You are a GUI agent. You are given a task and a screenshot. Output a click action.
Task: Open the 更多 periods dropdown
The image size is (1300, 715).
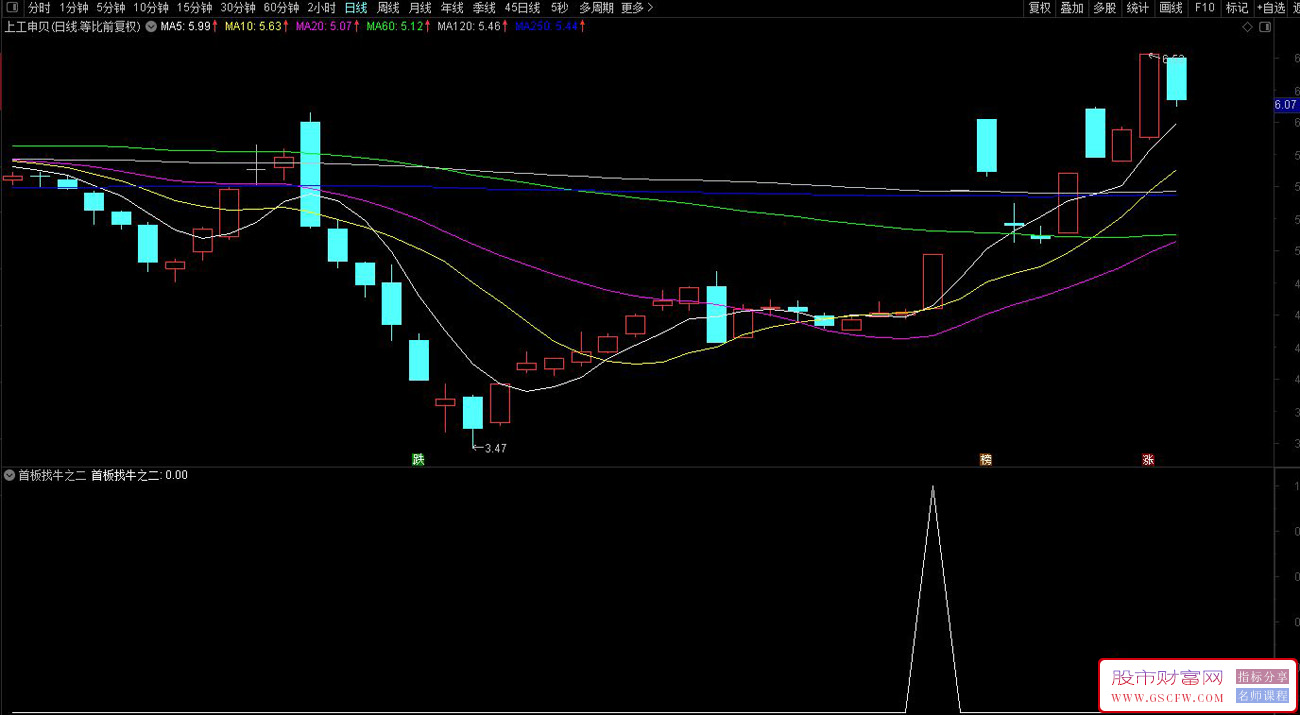637,7
